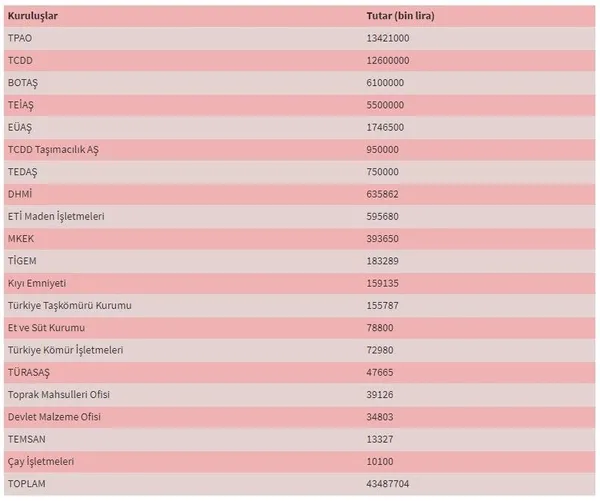Click Et ve Süt Kurumu amount 78800
Viewport: 600px width, 501px height.
tap(380, 327)
